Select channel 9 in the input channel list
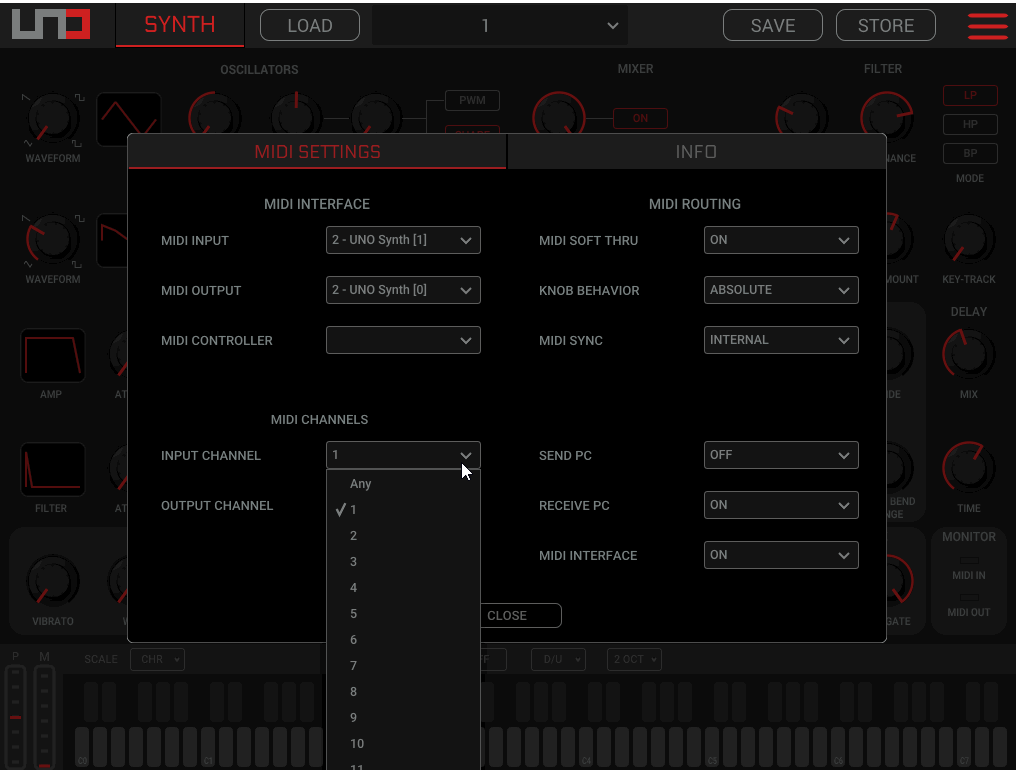The image size is (1016, 770). click(x=403, y=718)
